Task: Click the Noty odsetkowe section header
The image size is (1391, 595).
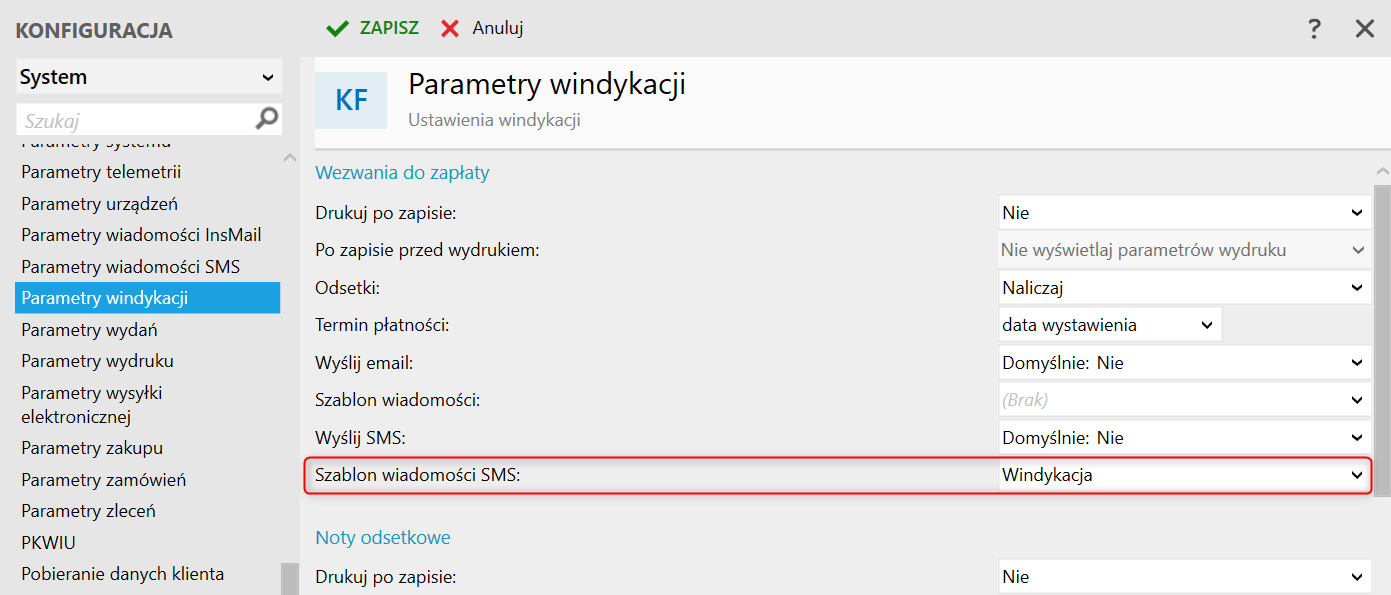Action: click(383, 538)
